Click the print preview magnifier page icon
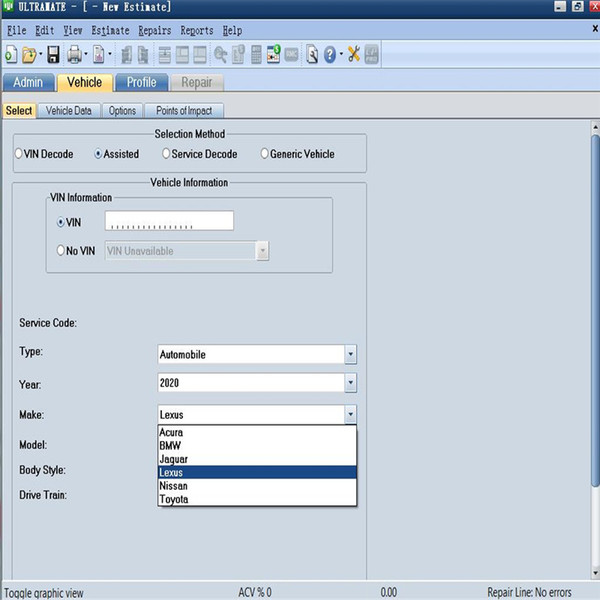The width and height of the screenshot is (600, 600). pos(312,54)
